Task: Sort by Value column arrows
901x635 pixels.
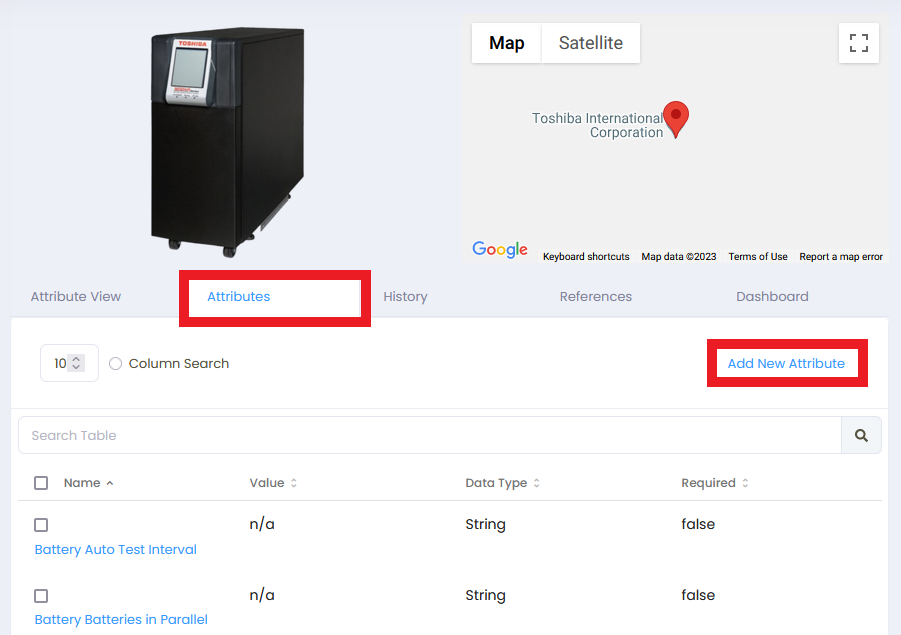Action: tap(293, 483)
